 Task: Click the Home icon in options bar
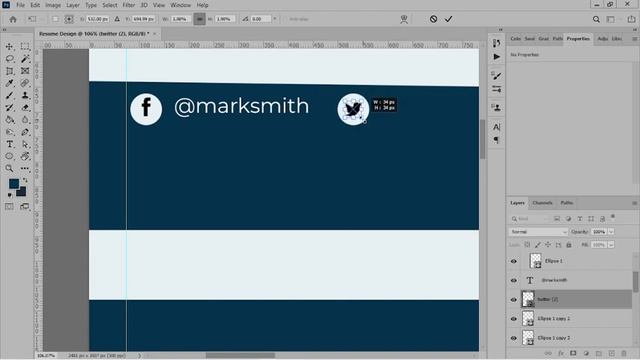(x=13, y=19)
